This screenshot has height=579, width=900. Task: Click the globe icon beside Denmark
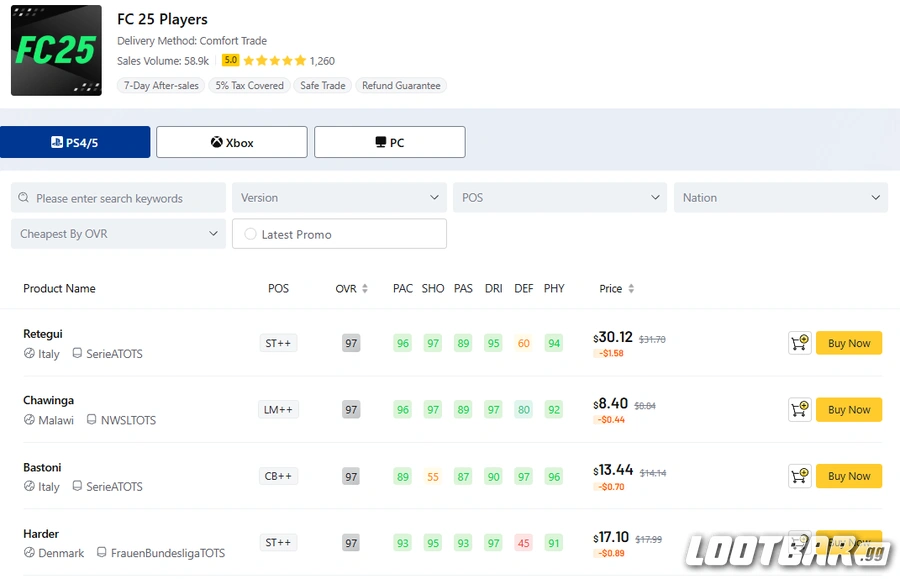[x=29, y=553]
